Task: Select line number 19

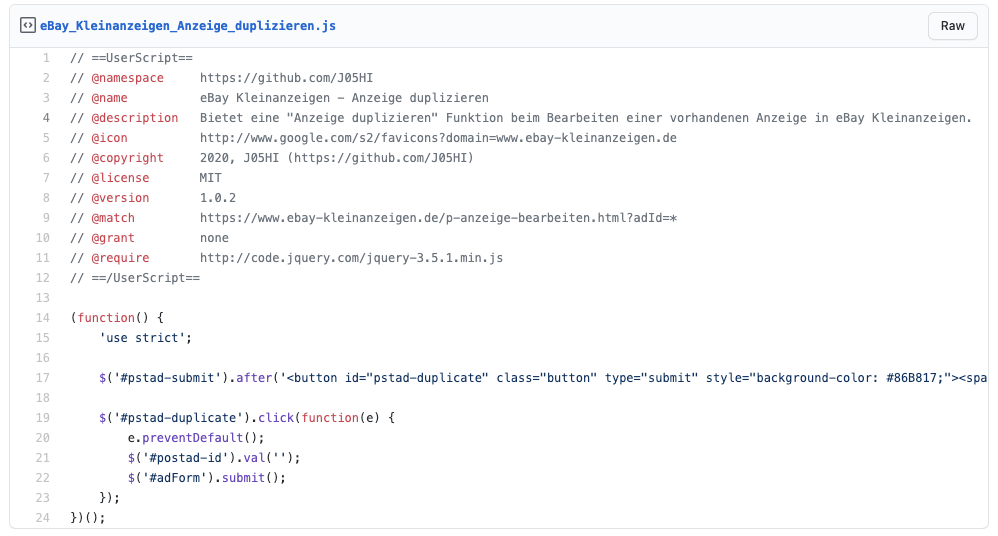Action: pyautogui.click(x=43, y=418)
